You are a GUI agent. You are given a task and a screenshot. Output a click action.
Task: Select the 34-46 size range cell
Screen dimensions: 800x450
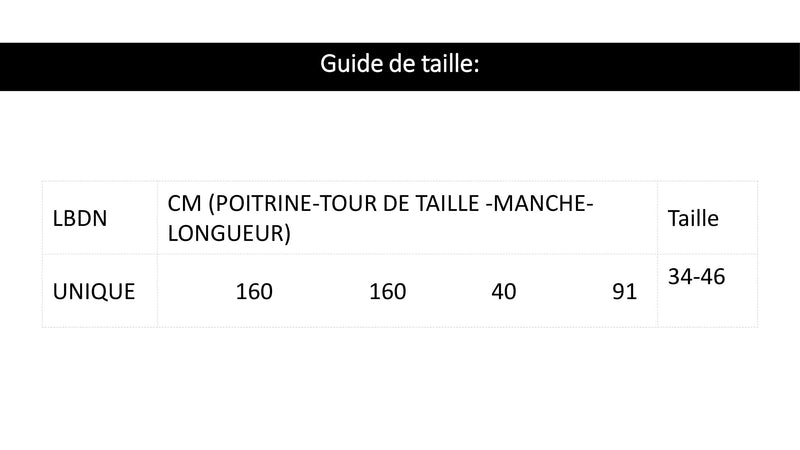pyautogui.click(x=696, y=277)
